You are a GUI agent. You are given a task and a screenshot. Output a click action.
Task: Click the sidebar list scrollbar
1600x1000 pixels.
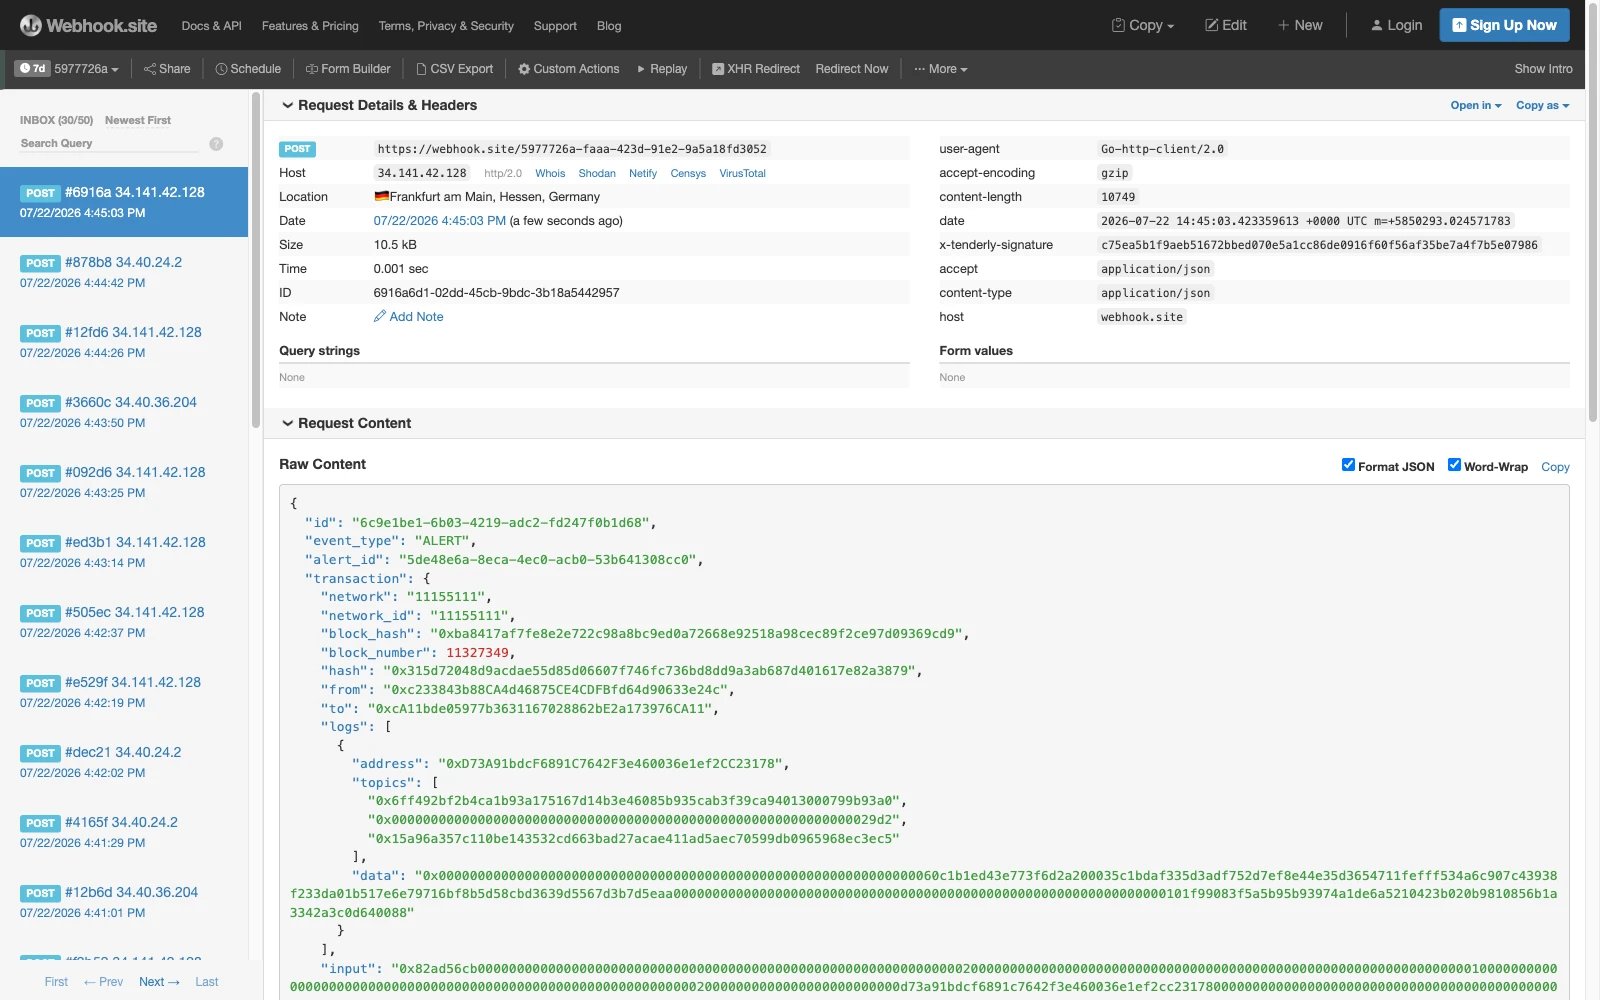tap(256, 260)
